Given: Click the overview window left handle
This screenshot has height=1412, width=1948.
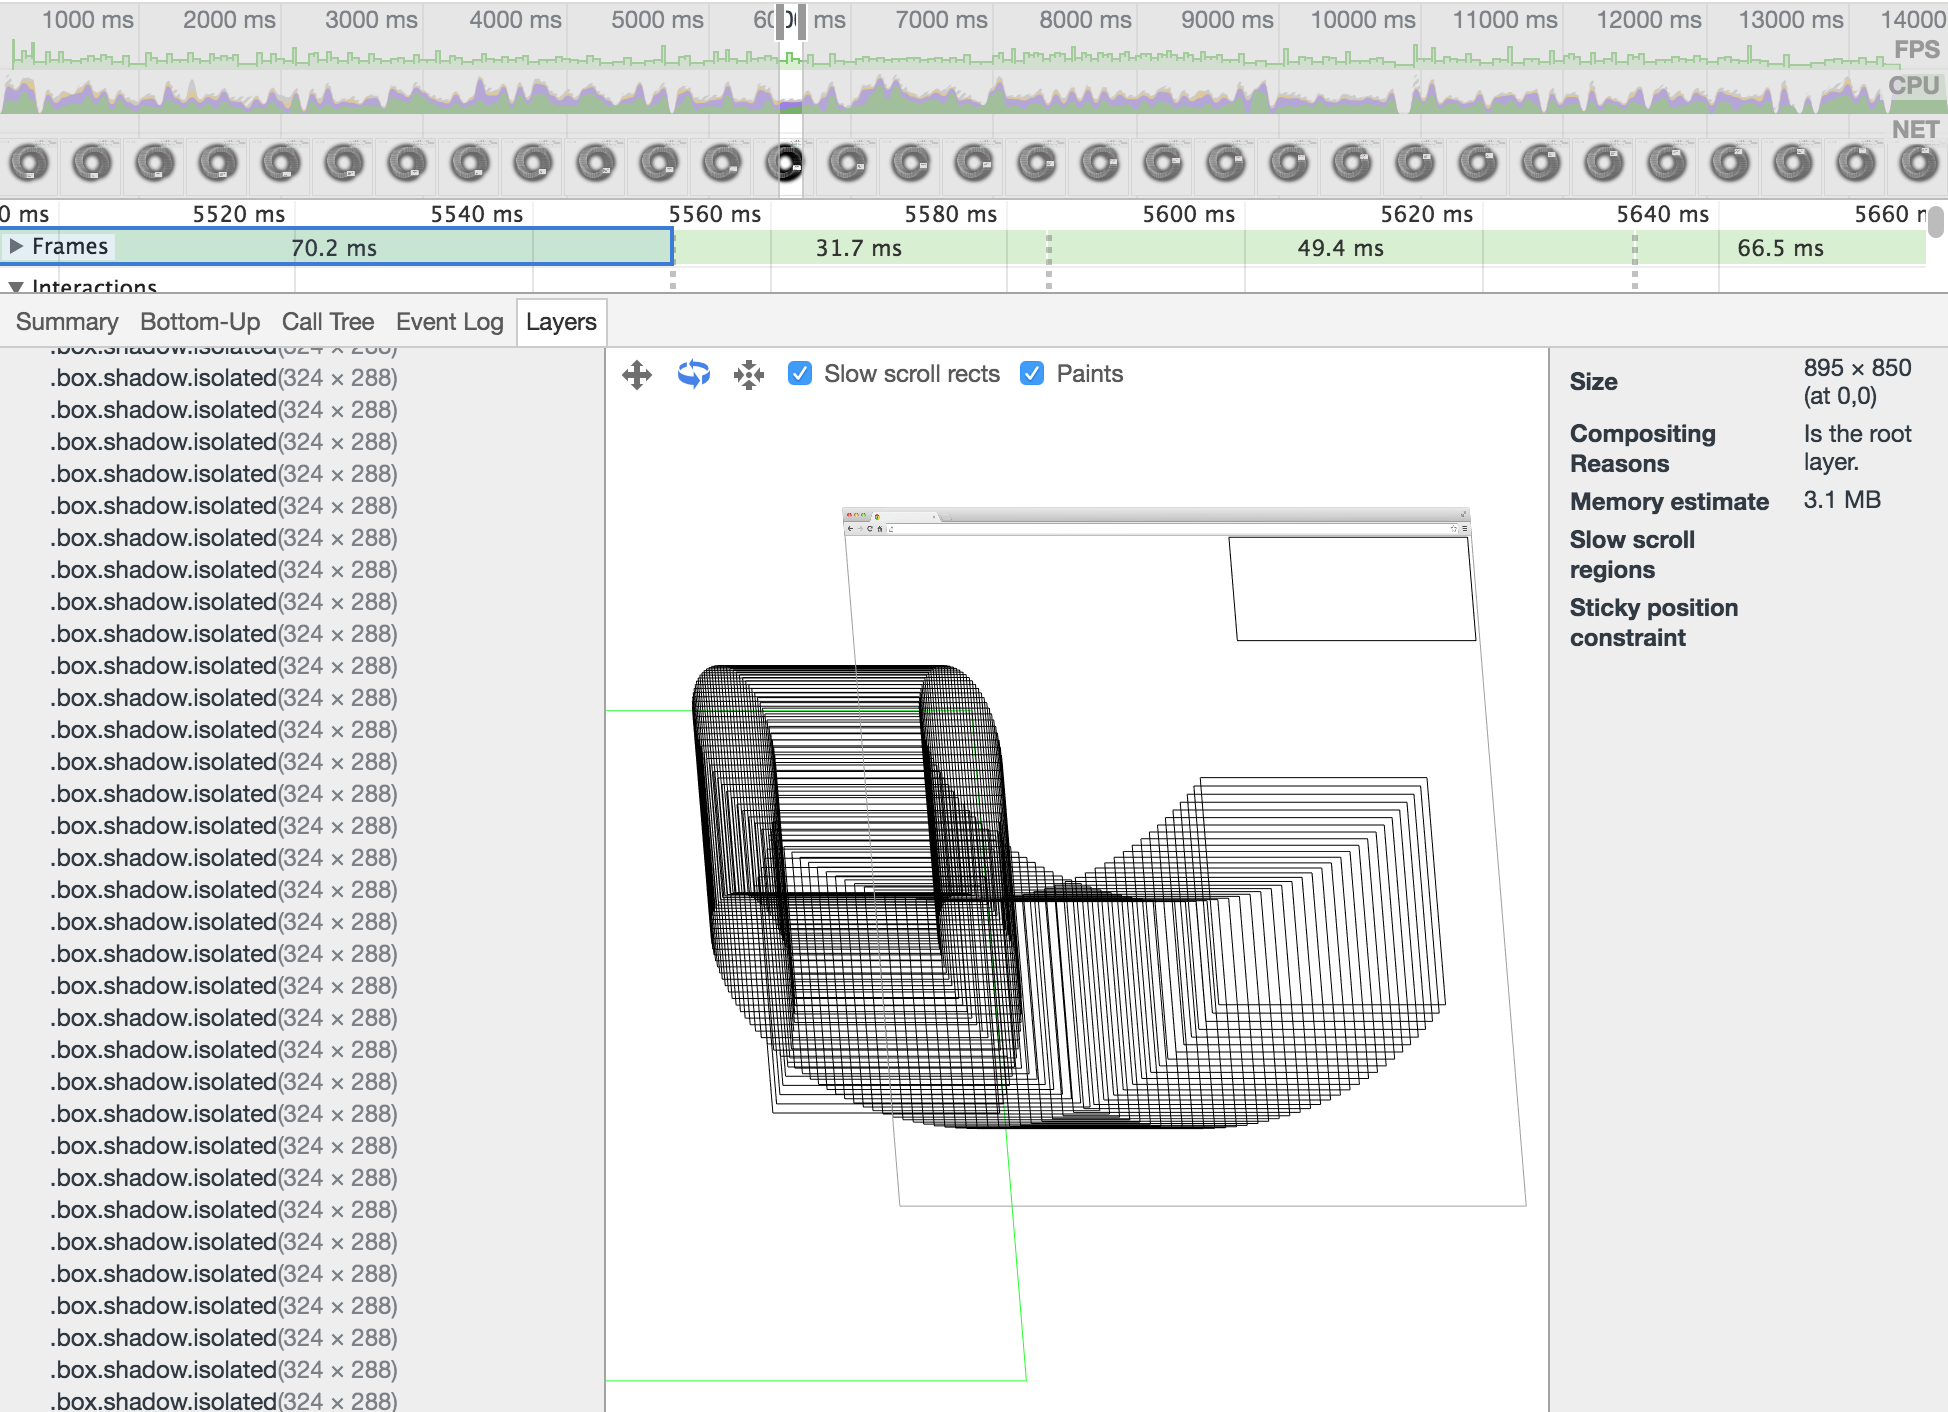Looking at the screenshot, I should [780, 20].
